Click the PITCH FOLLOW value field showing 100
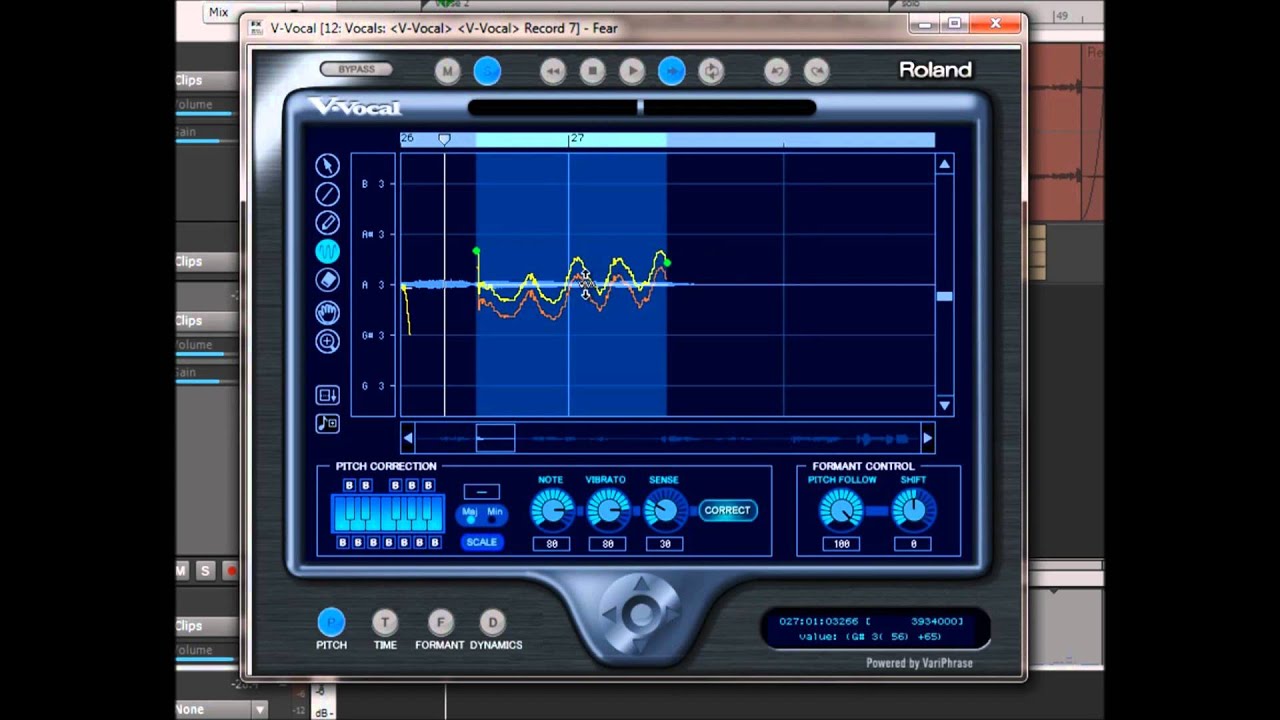 click(841, 544)
